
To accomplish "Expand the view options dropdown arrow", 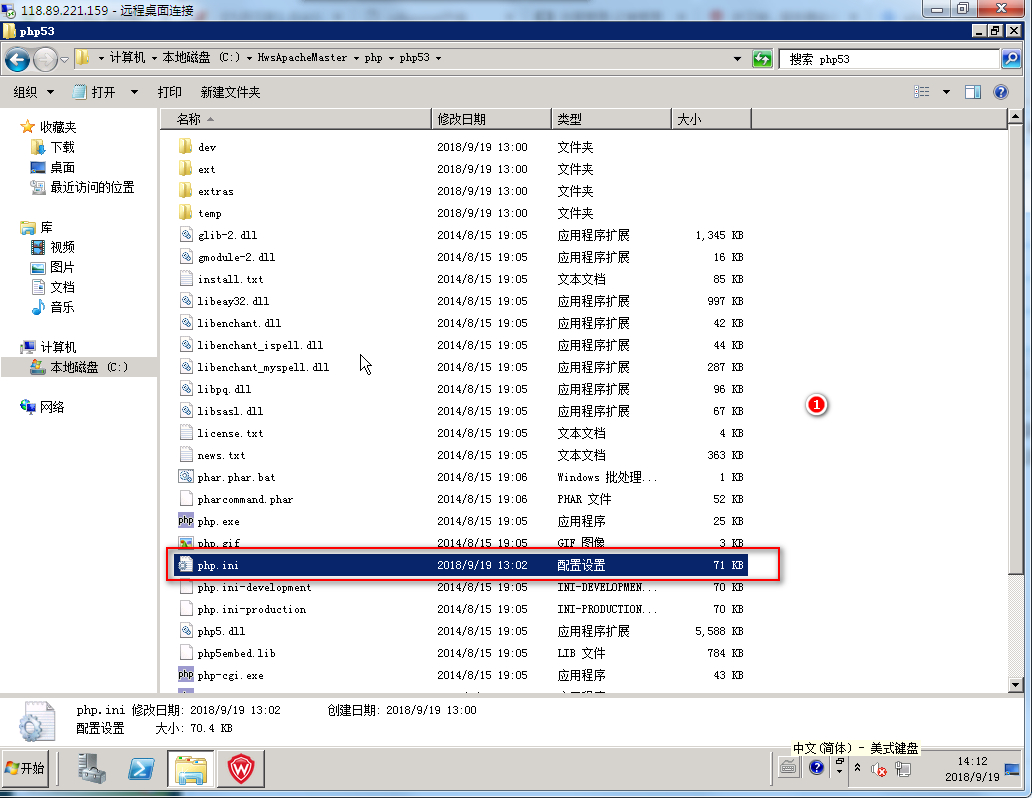I will pyautogui.click(x=946, y=92).
